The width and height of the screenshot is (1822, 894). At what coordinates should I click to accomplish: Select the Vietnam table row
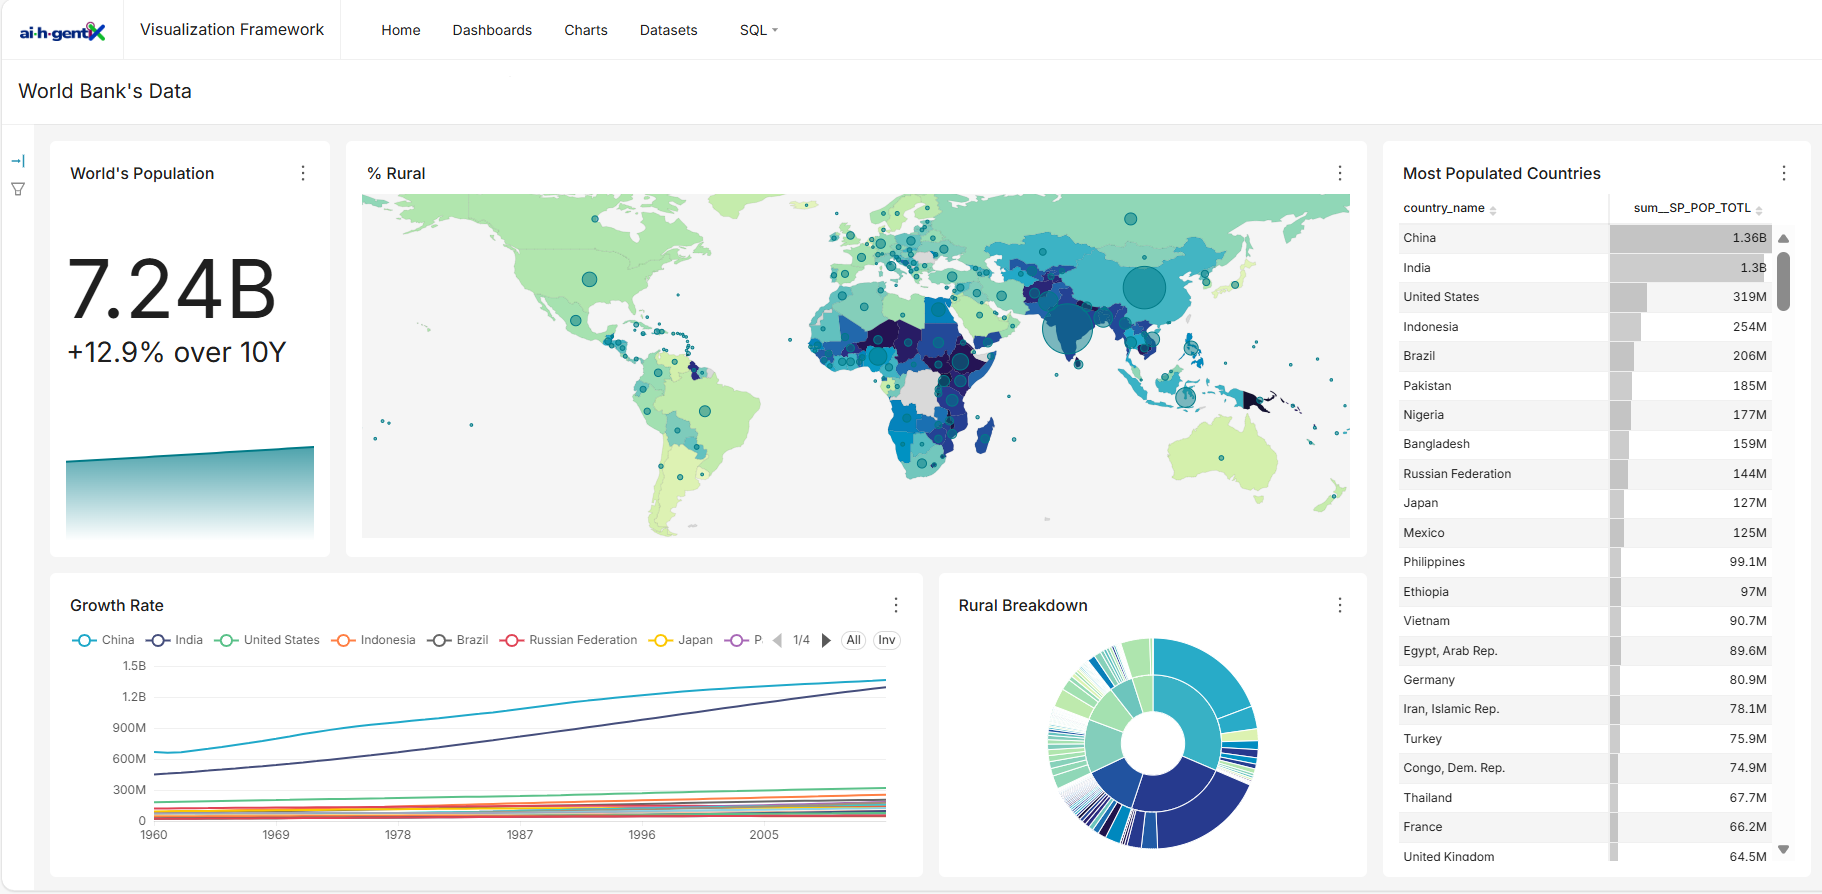point(1586,621)
